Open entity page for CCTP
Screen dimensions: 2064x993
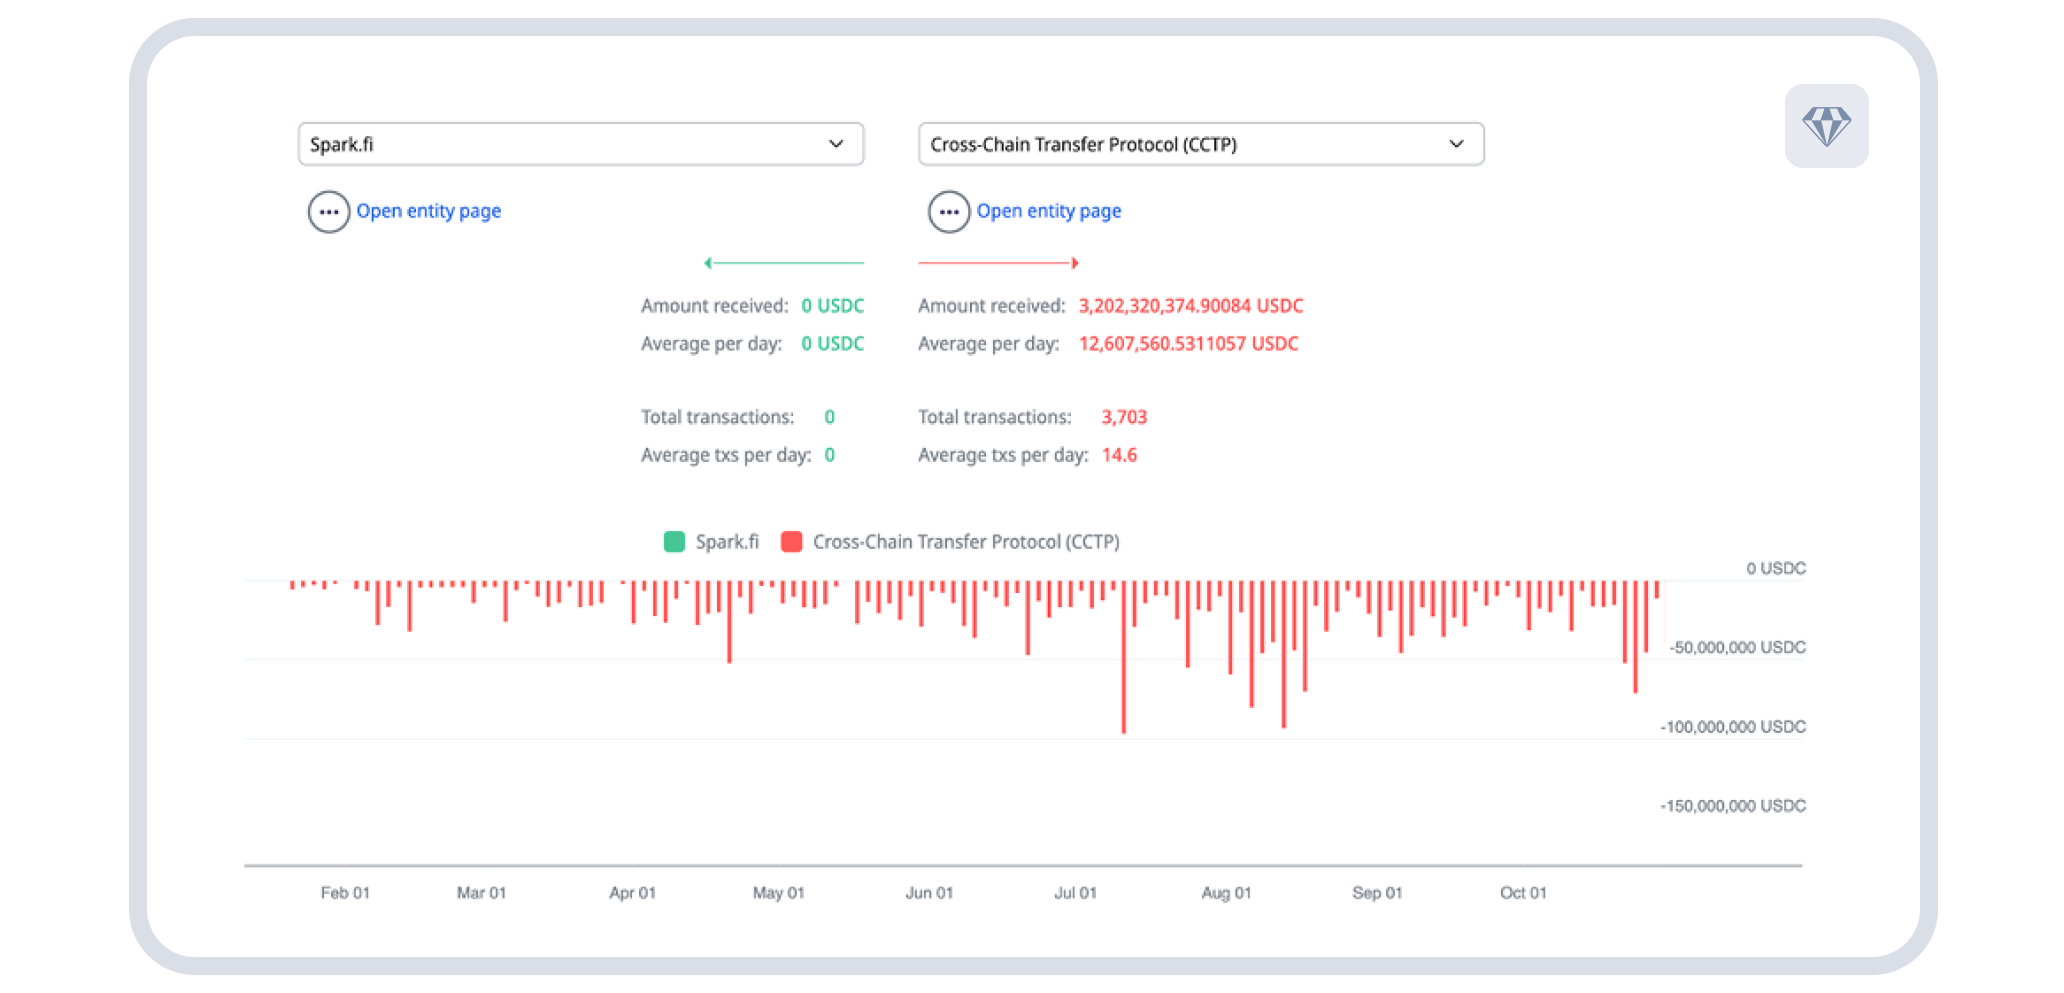(1049, 211)
